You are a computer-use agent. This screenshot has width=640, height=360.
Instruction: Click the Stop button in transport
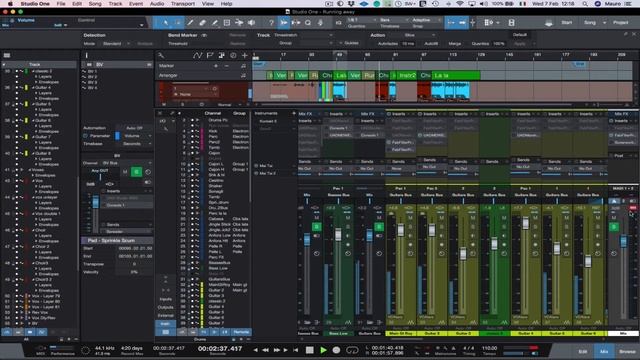310,350
